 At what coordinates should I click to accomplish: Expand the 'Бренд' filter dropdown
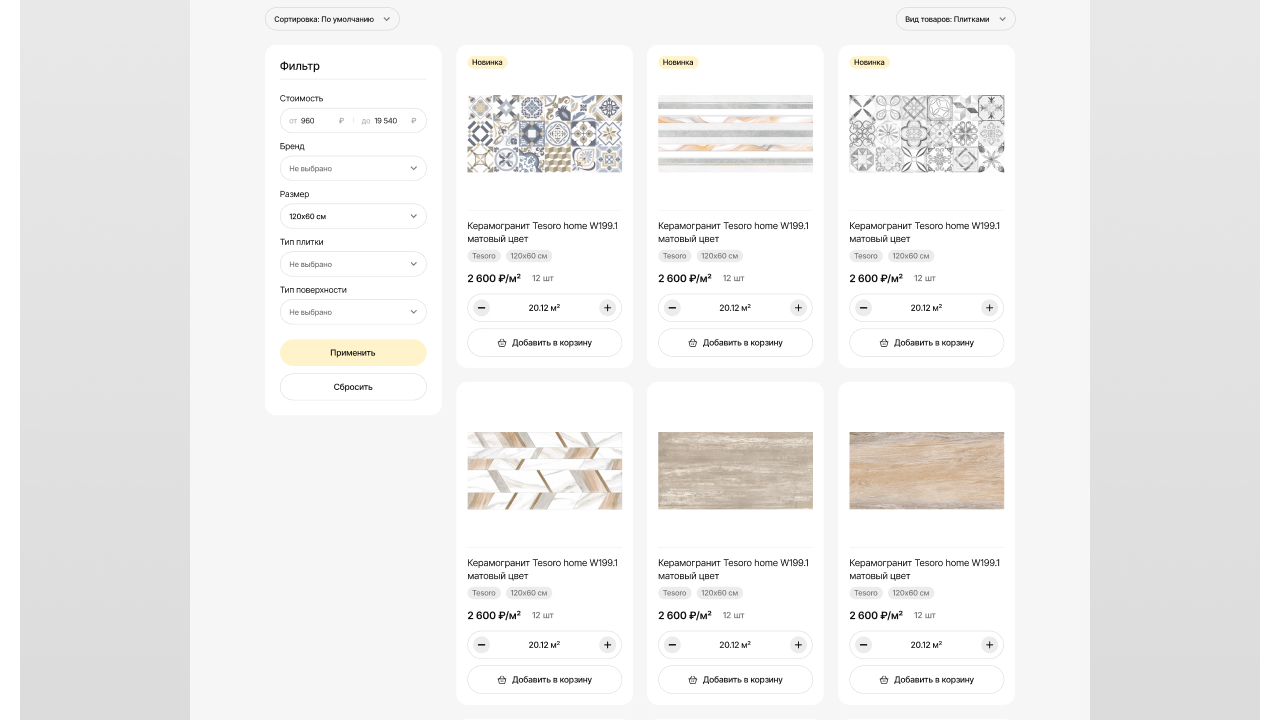click(x=353, y=168)
